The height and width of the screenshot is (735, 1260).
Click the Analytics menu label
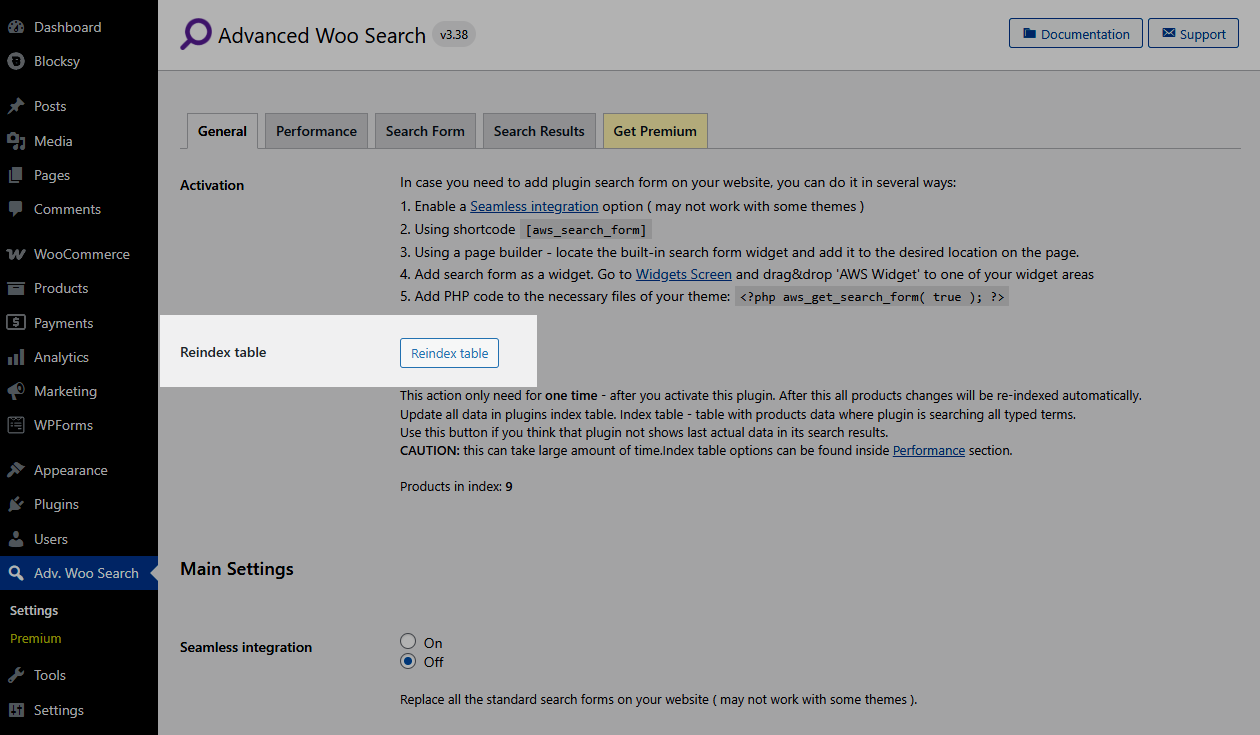pyautogui.click(x=61, y=357)
